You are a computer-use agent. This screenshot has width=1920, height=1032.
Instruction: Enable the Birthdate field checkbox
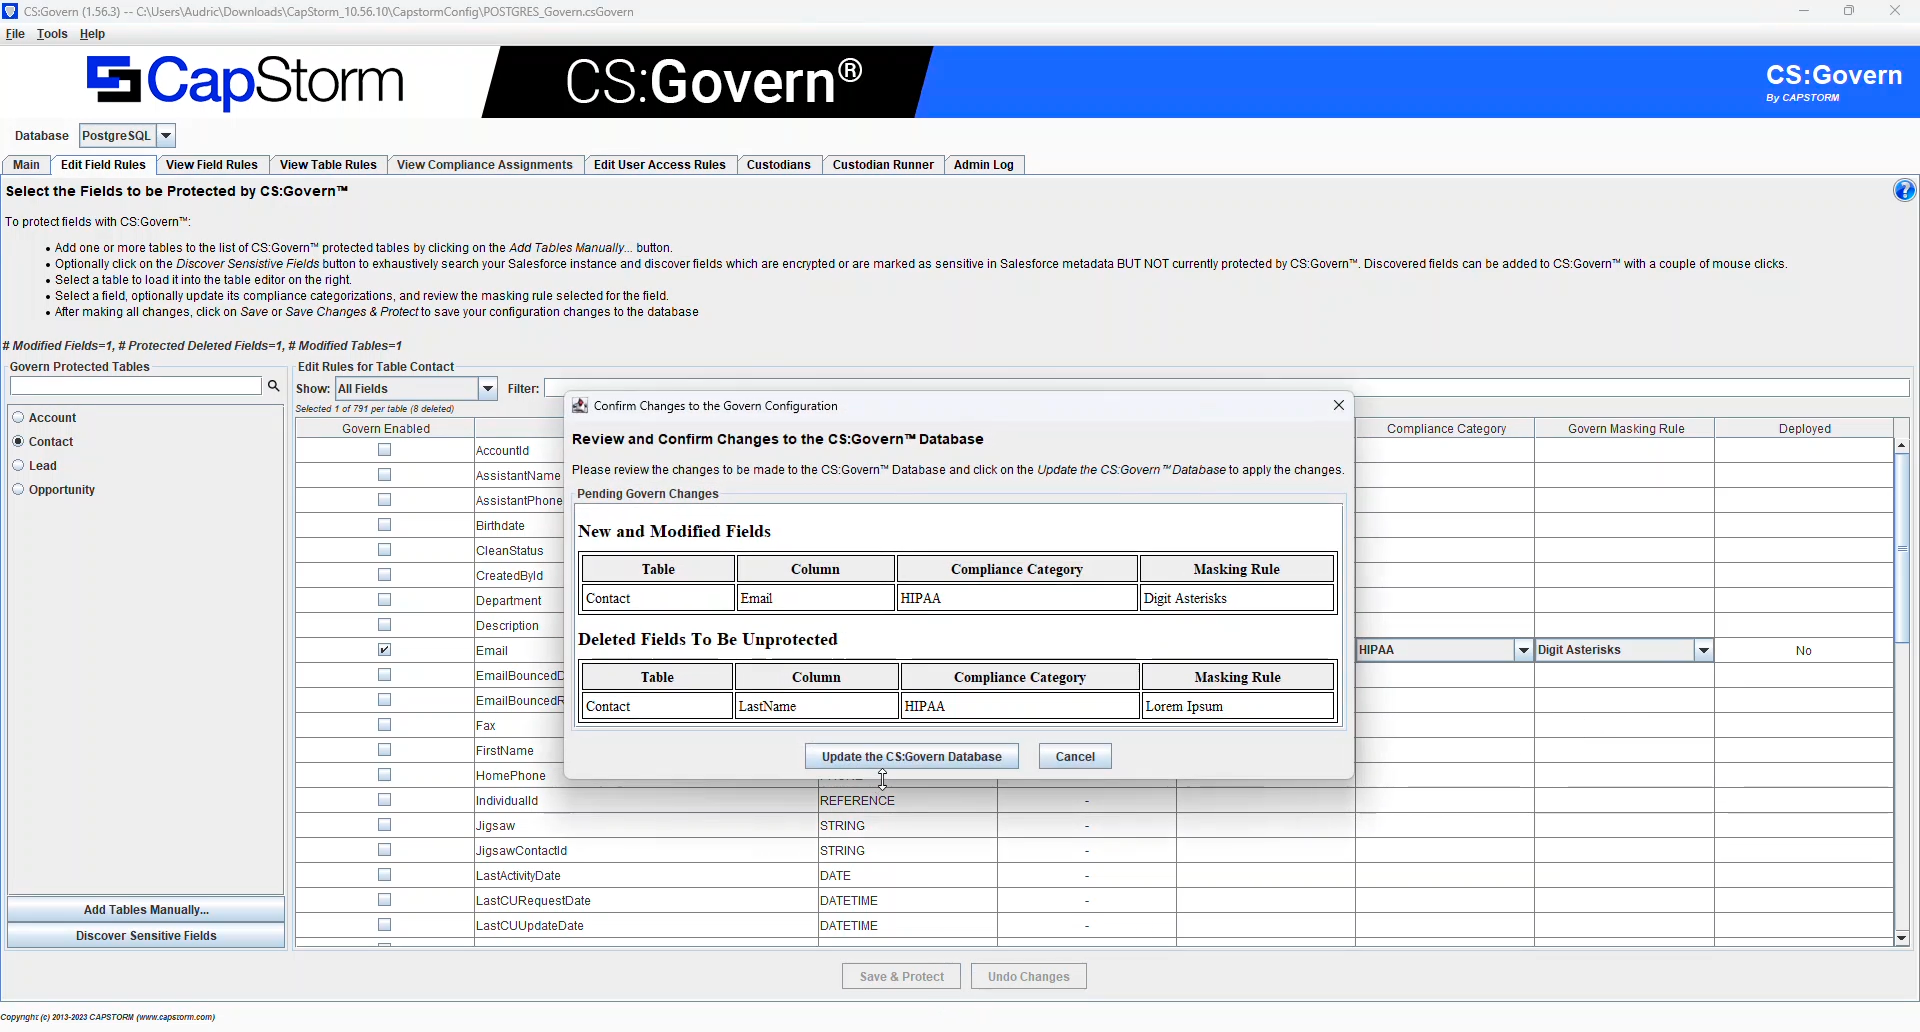click(384, 525)
